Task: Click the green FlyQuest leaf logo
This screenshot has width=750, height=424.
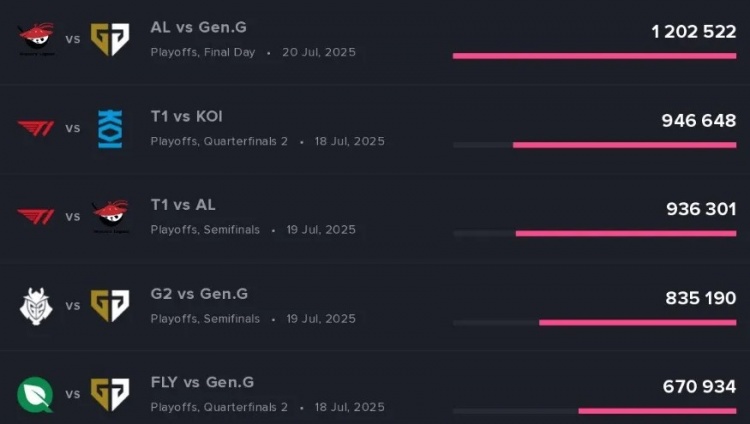Action: (x=35, y=395)
